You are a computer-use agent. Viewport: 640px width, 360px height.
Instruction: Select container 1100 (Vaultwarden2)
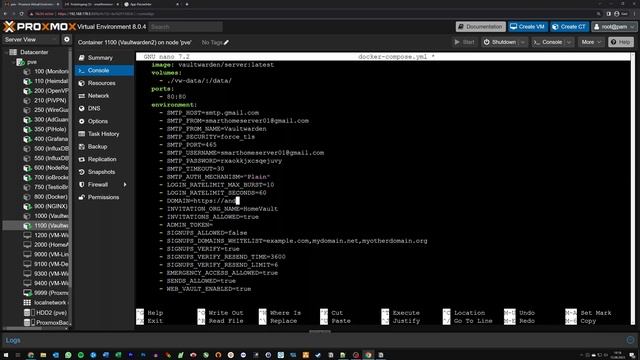(x=51, y=226)
